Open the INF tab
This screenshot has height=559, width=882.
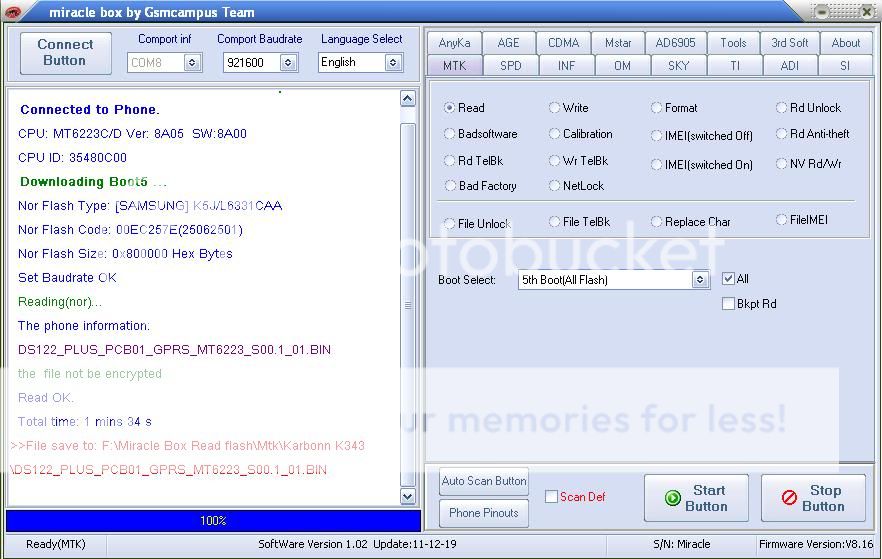click(566, 65)
